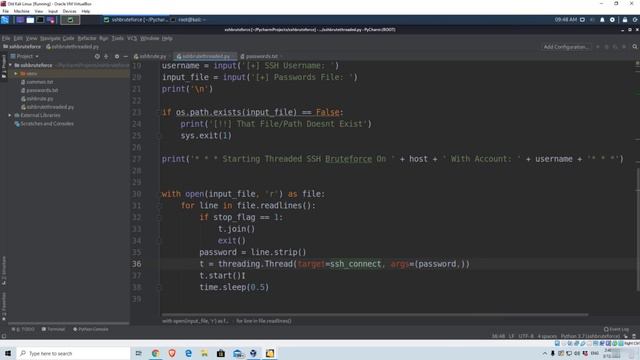Launch terminal from Kali panel
Screen dimensions: 640x360
coord(40,20)
